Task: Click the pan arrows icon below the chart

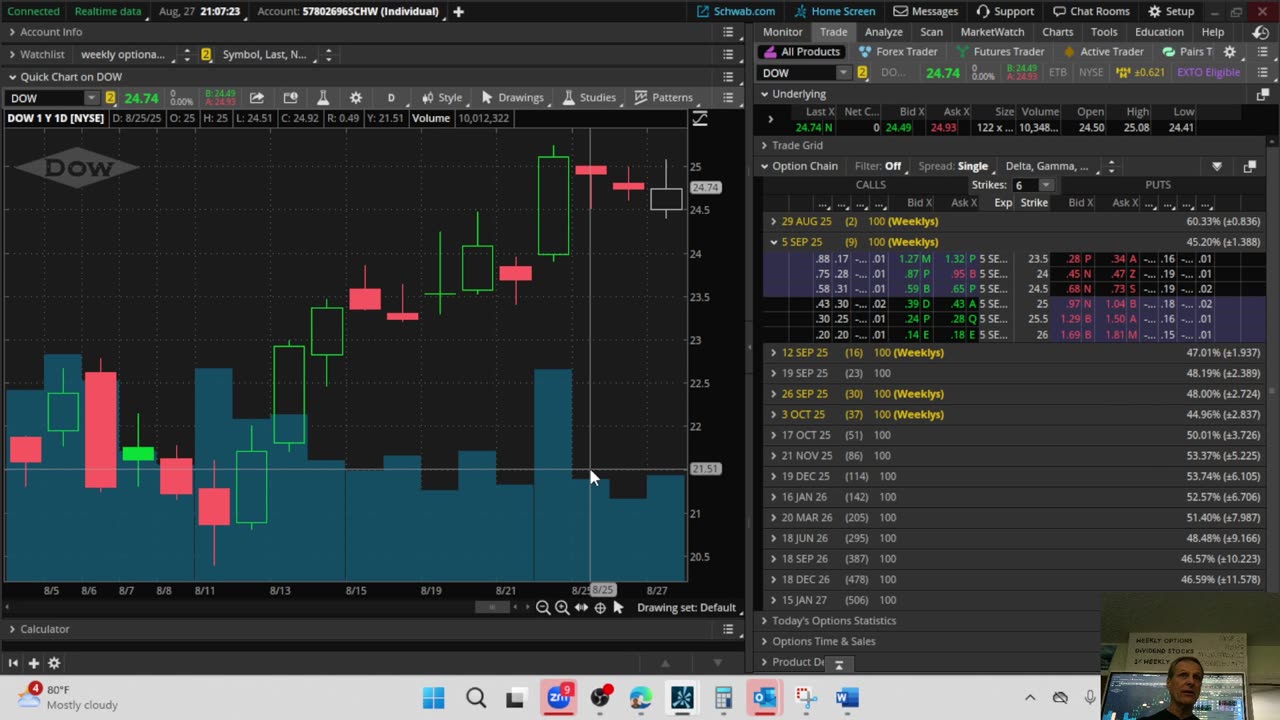Action: 581,607
